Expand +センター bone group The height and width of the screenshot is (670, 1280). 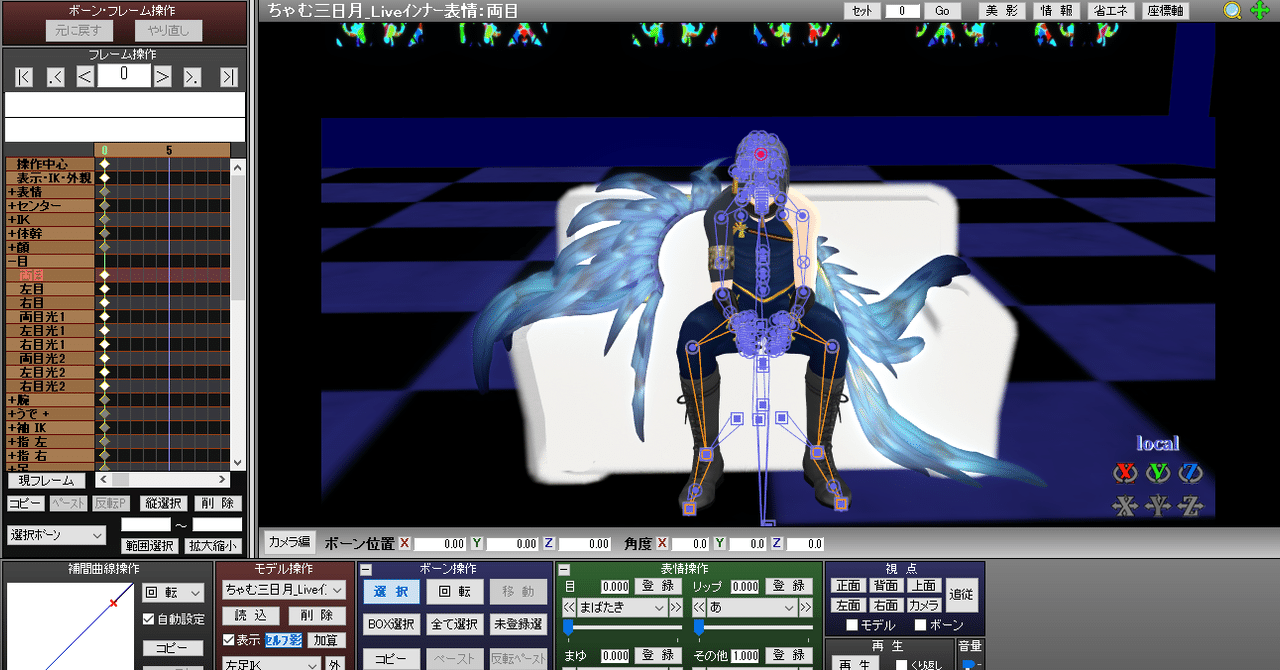tap(48, 206)
